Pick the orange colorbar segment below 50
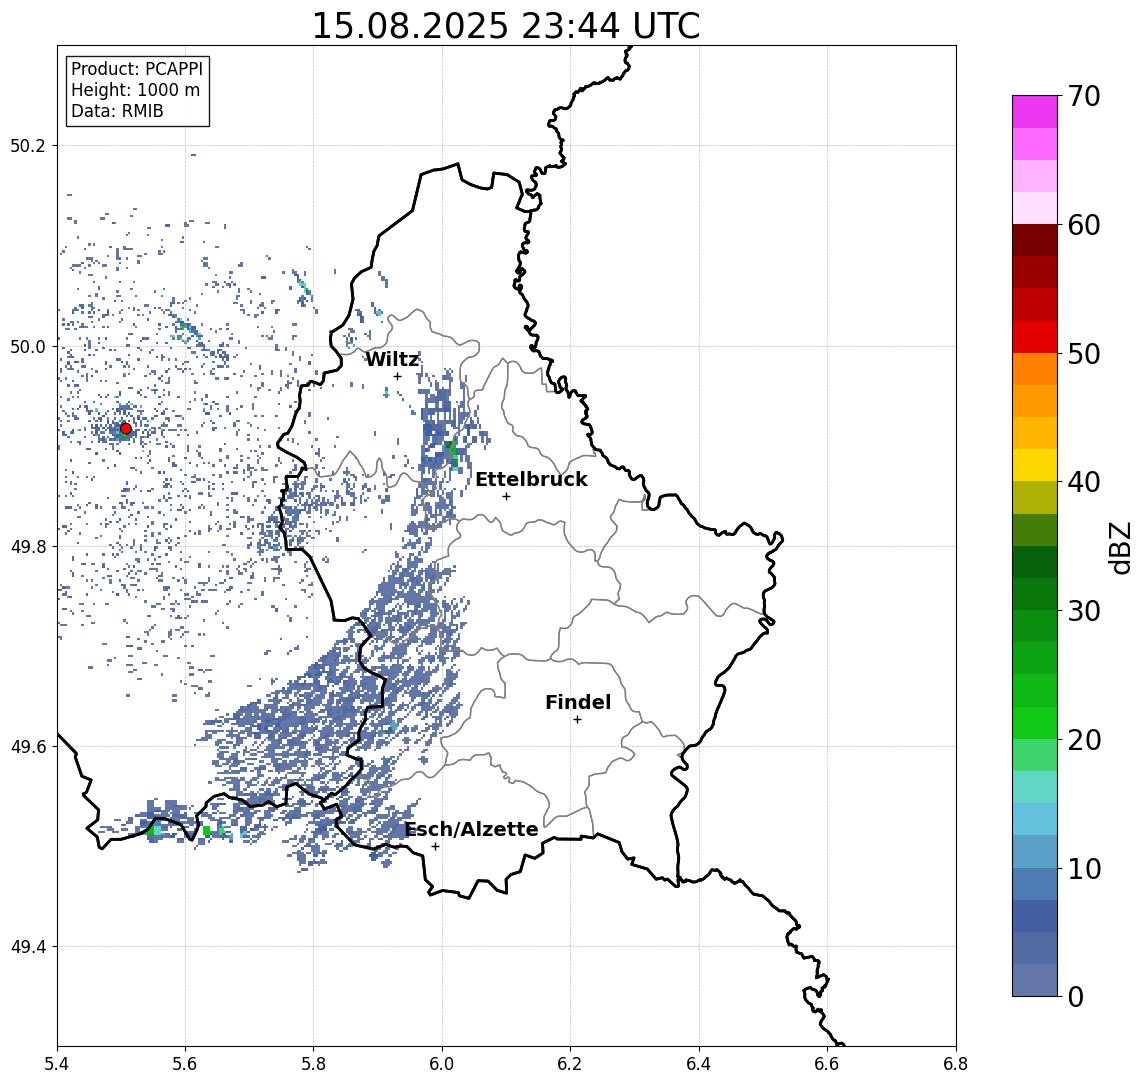Screen dimensions: 1145x1084 (x=1035, y=369)
